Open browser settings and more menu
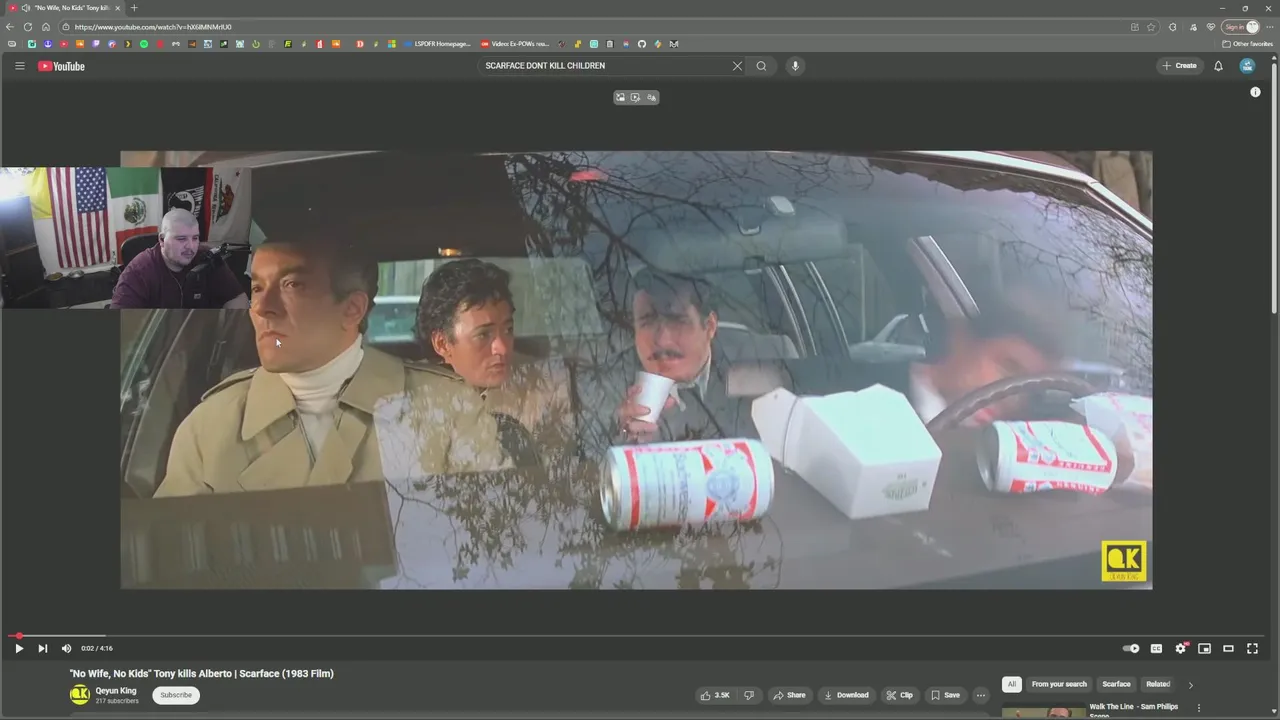 click(1270, 27)
